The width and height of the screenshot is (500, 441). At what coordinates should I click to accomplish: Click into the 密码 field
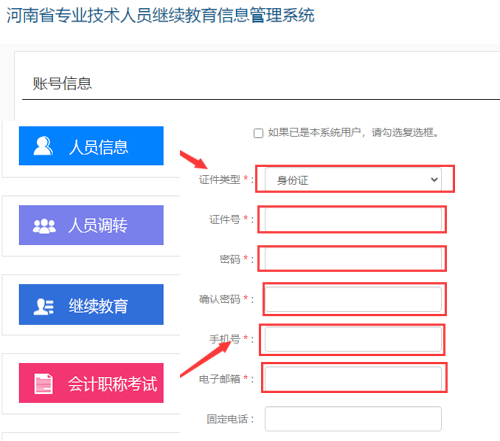(353, 259)
